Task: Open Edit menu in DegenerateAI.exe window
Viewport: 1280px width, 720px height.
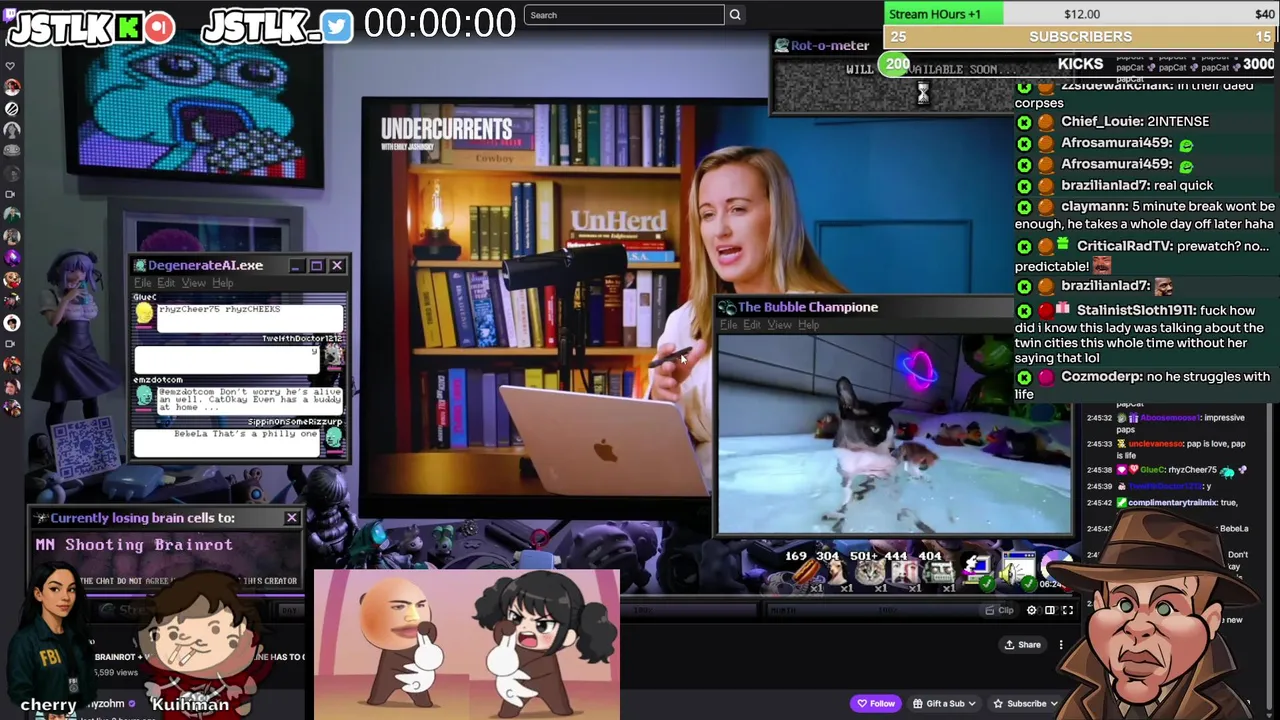Action: coord(166,283)
